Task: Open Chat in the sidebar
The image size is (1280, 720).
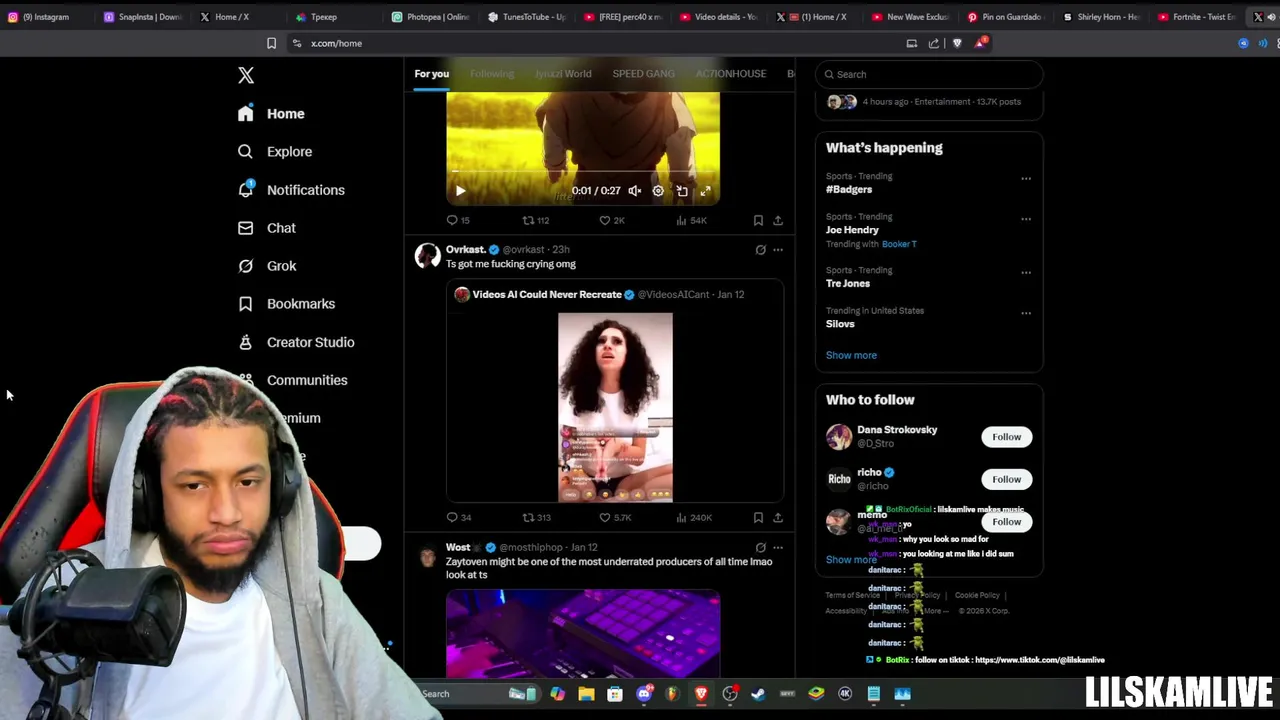Action: [x=266, y=228]
